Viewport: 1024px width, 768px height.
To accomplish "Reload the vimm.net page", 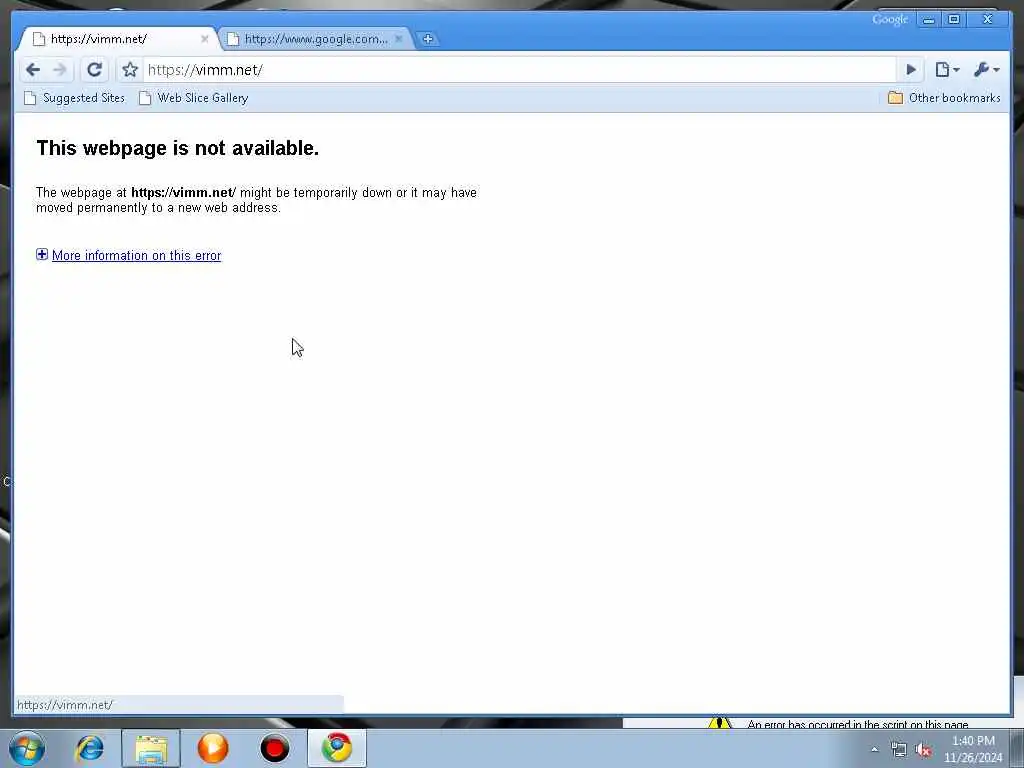I will point(95,70).
